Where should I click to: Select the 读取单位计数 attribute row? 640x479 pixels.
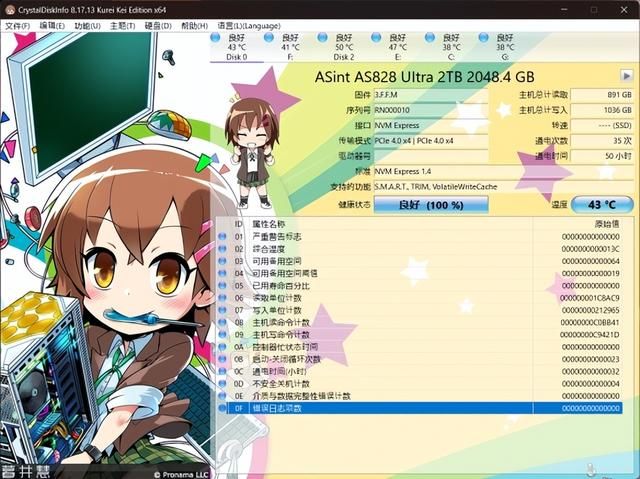point(420,297)
